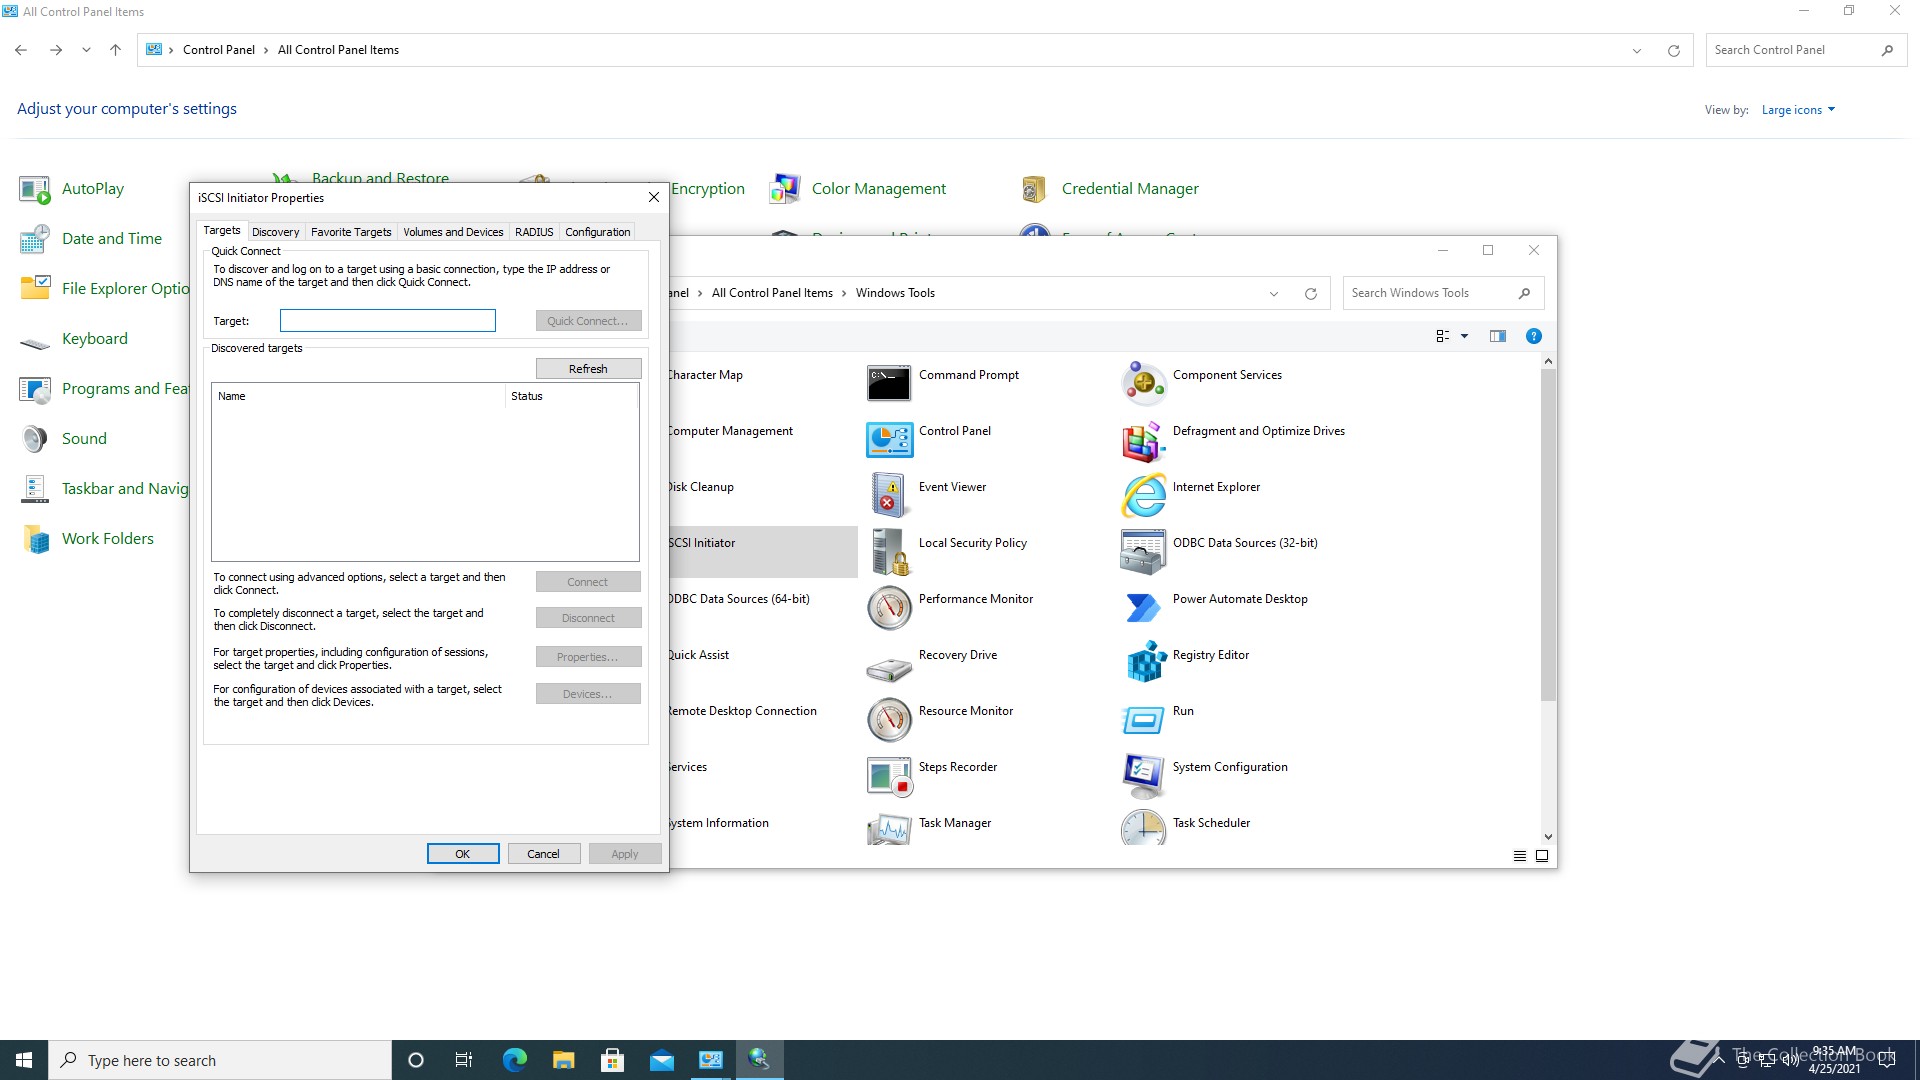
Task: Switch to RADIUS tab
Action: 534,232
